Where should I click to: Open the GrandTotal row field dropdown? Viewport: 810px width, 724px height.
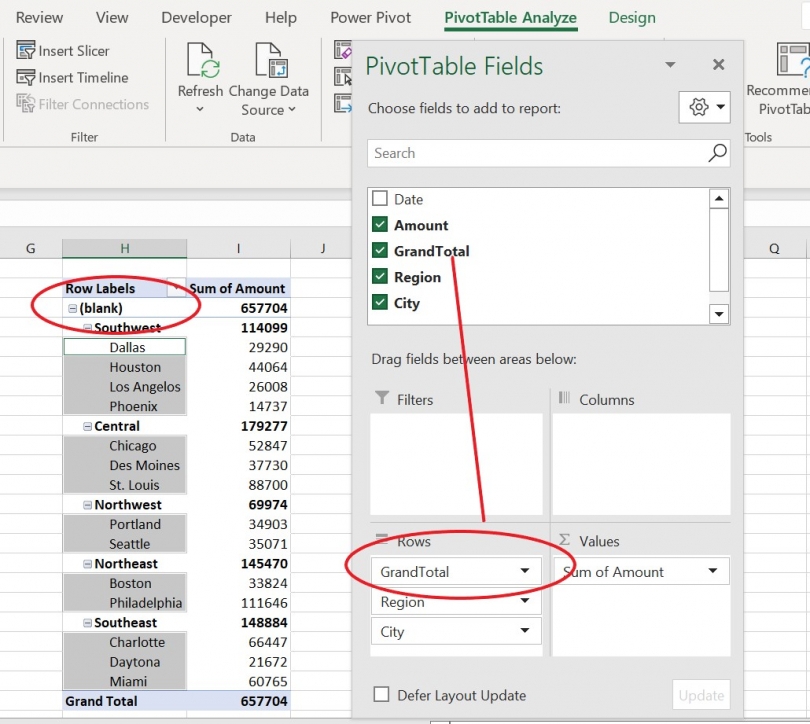525,571
